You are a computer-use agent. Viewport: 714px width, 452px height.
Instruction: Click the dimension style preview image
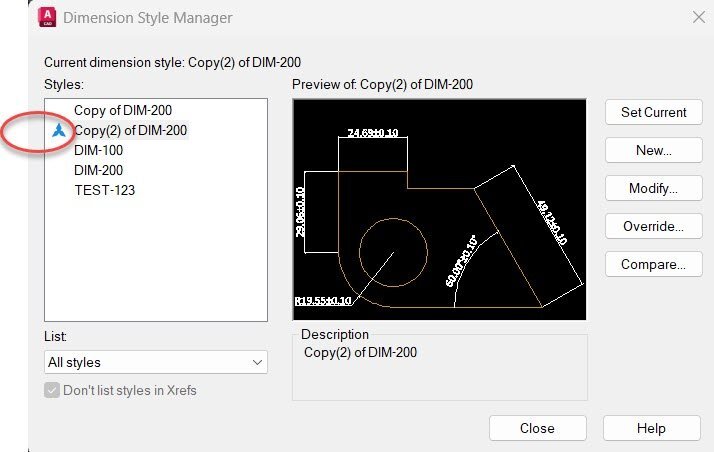click(x=439, y=209)
